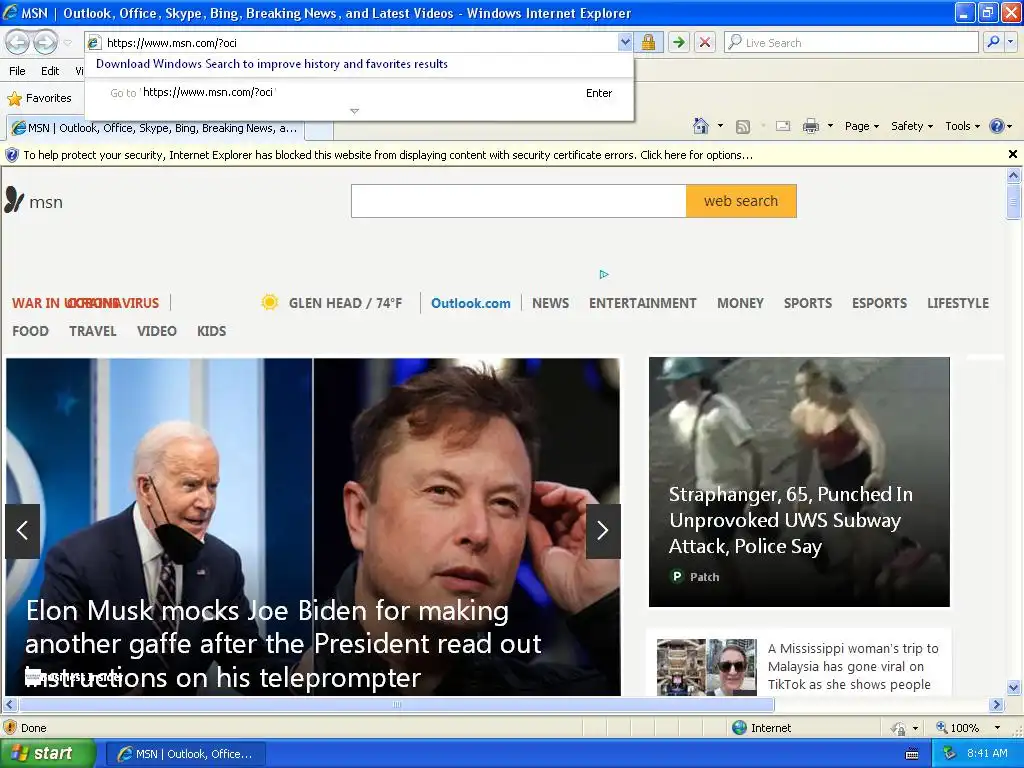
Task: Select the MSN browser tab
Action: click(x=155, y=128)
